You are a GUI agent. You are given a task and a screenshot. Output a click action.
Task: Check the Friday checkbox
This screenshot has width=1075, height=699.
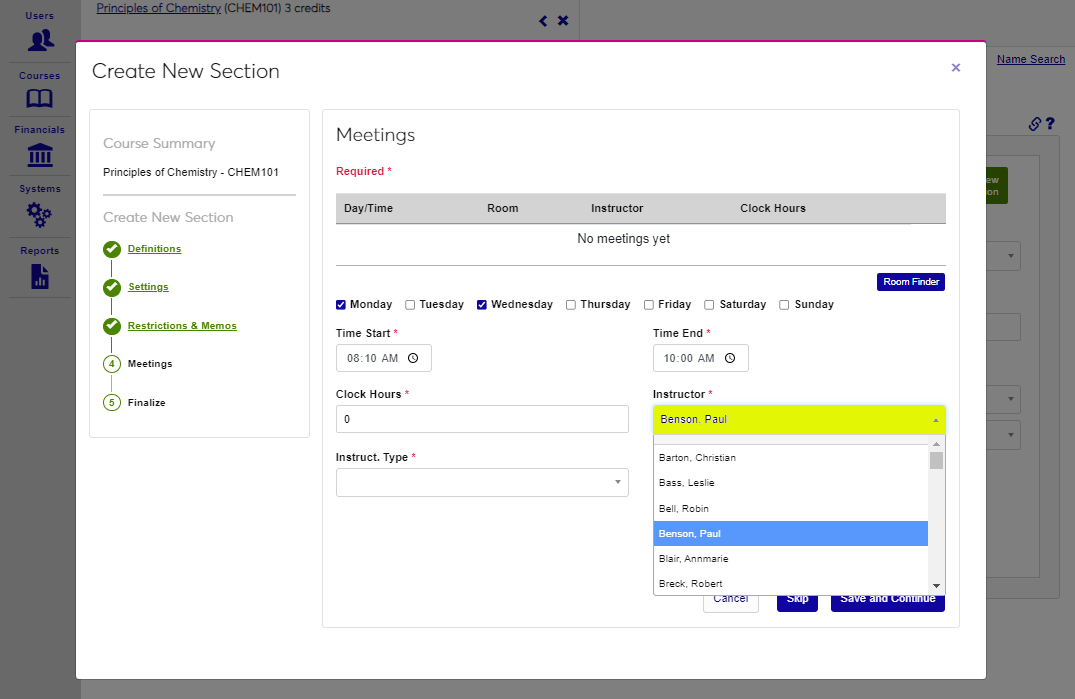click(x=649, y=305)
